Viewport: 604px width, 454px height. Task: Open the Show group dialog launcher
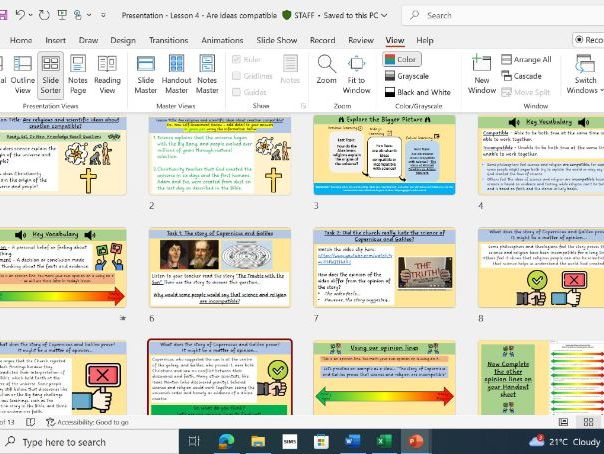[x=303, y=106]
